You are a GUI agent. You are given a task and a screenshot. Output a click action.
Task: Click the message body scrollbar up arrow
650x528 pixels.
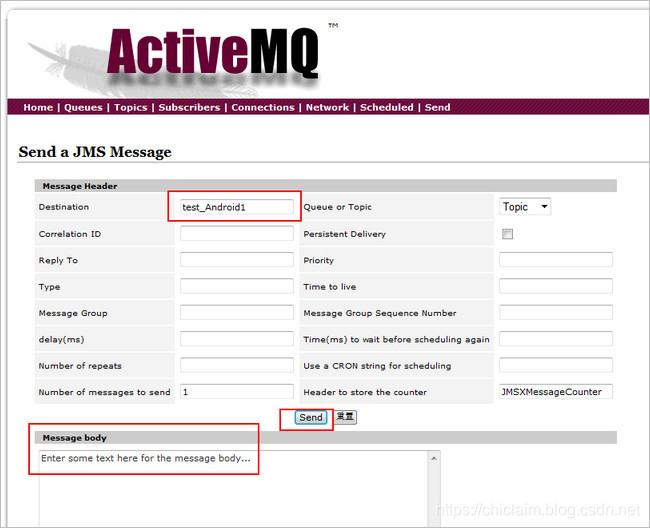tap(434, 458)
